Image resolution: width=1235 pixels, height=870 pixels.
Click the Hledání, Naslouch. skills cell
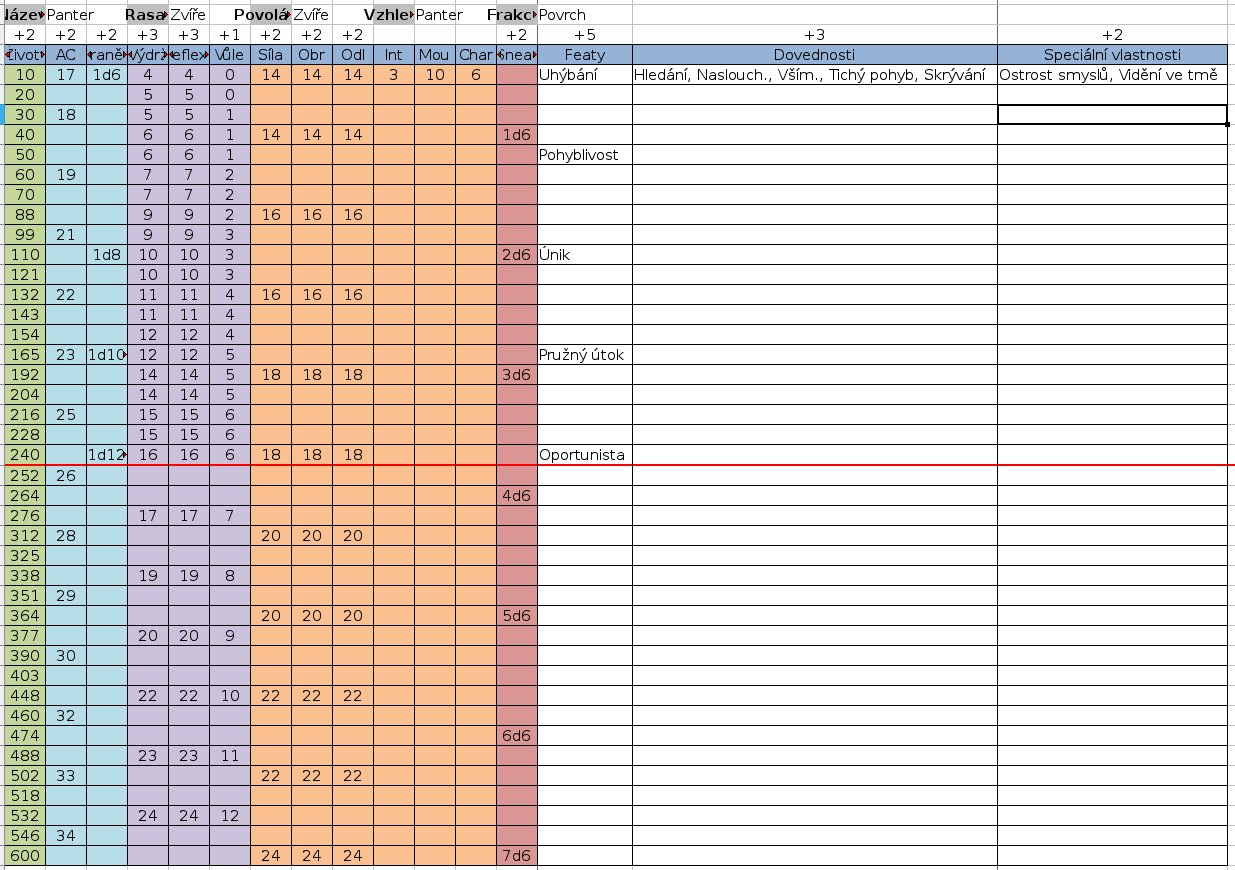click(x=814, y=75)
